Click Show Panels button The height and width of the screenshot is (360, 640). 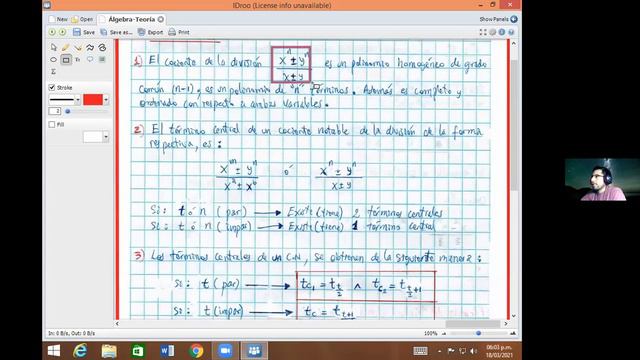(x=498, y=19)
